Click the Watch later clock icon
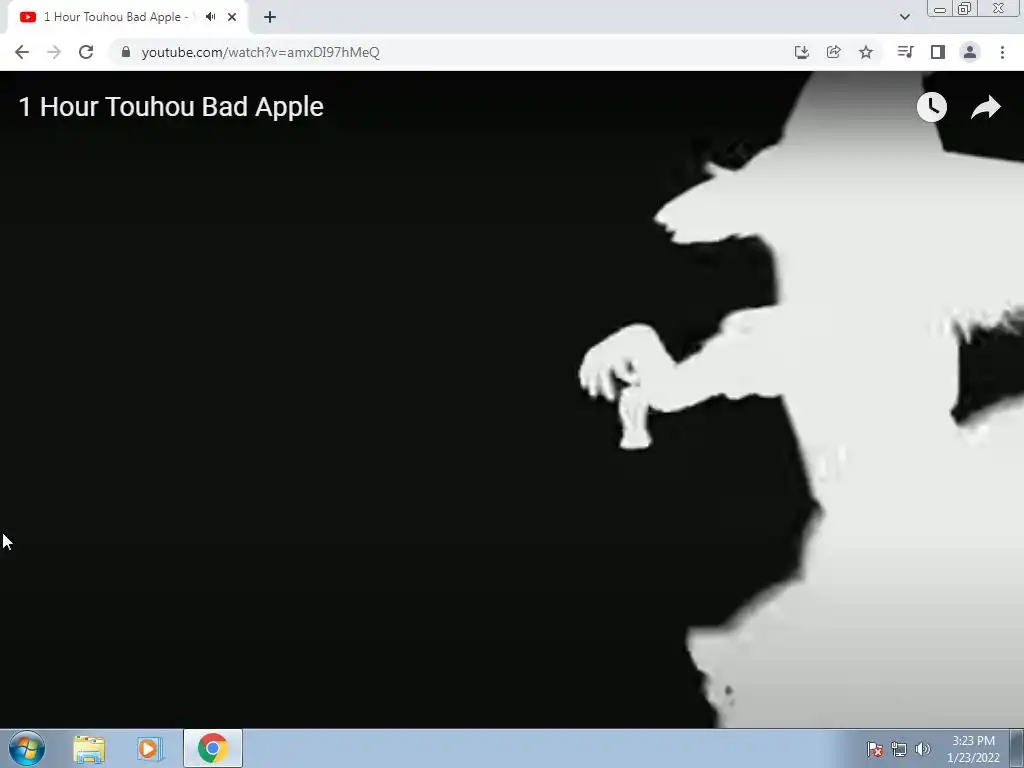Viewport: 1024px width, 768px height. (x=931, y=106)
